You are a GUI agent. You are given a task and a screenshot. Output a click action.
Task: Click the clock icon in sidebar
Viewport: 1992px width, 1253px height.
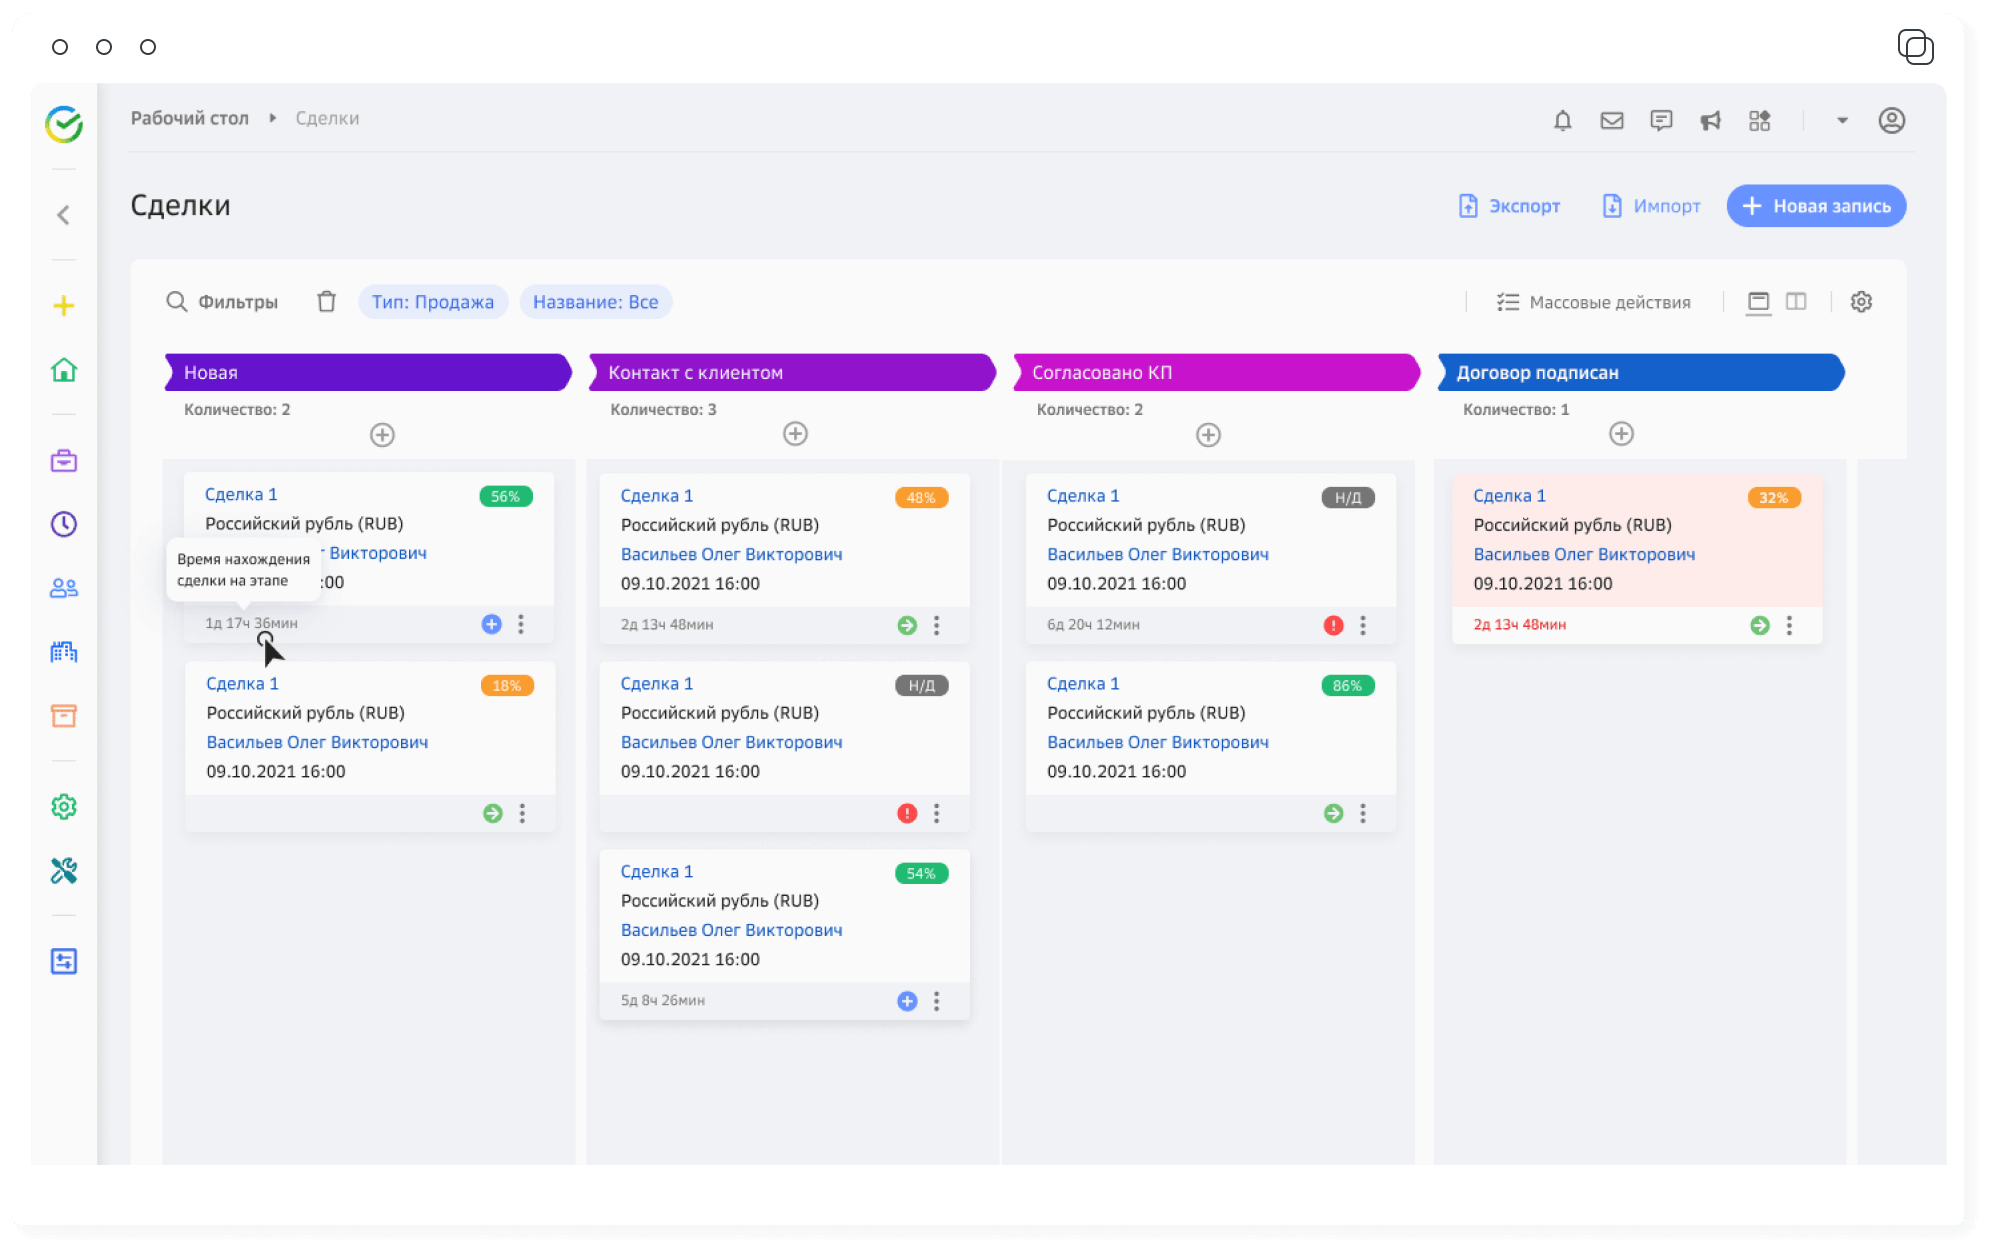click(x=64, y=524)
